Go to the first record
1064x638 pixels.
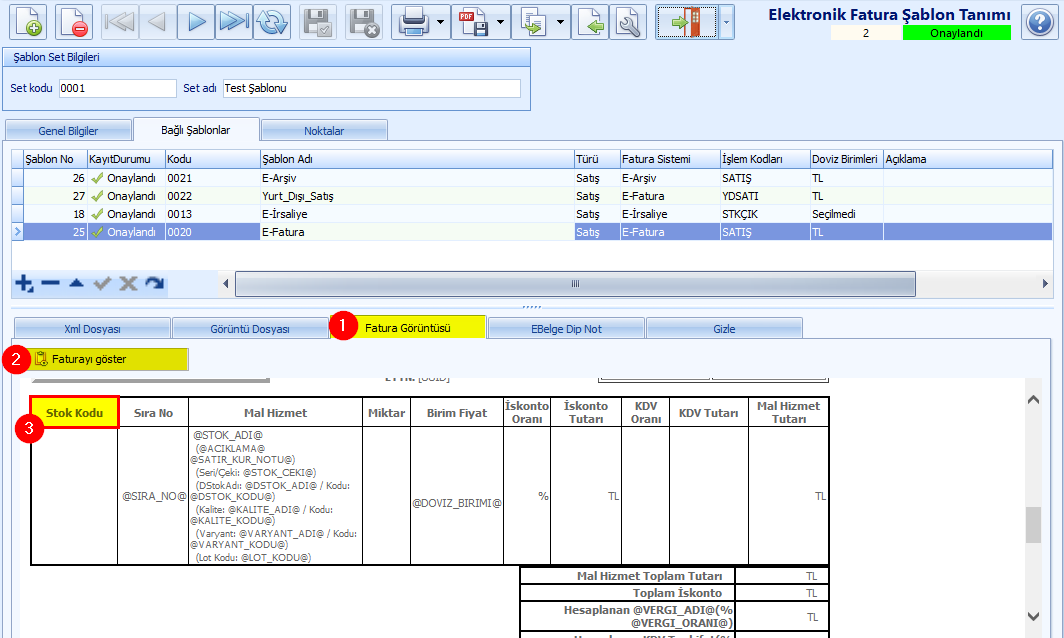point(119,22)
